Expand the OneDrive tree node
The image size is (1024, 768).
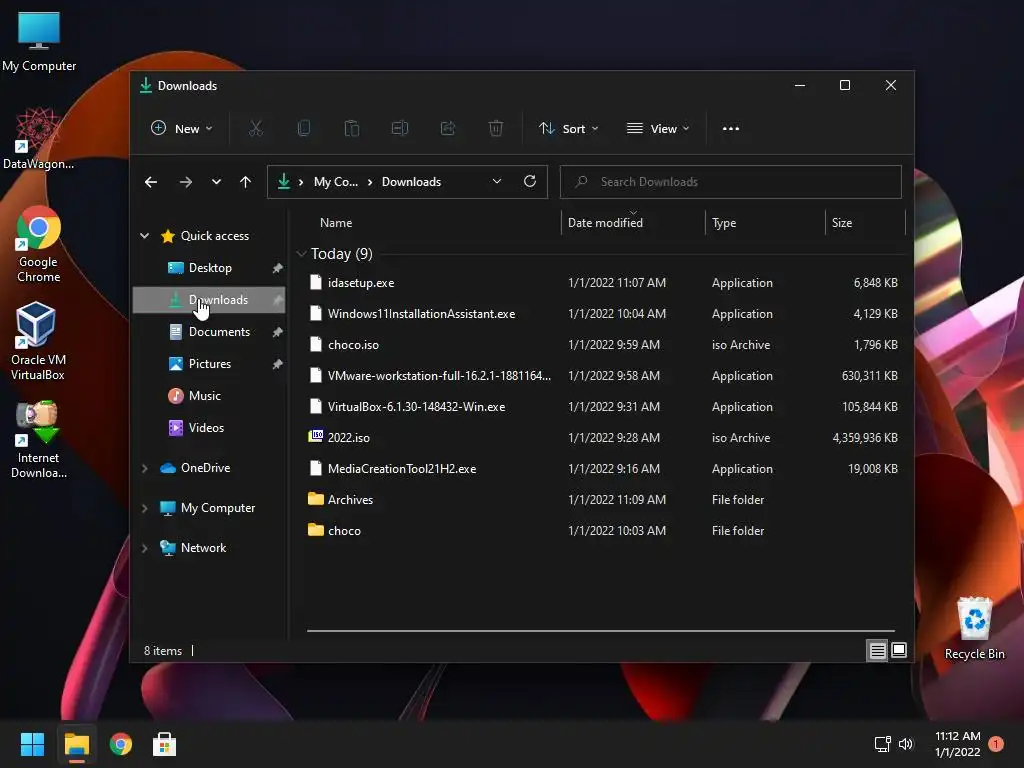(x=145, y=468)
